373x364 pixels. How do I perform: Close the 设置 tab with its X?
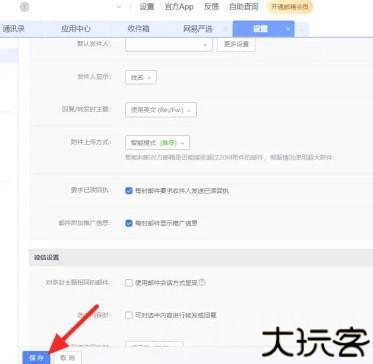[x=288, y=29]
